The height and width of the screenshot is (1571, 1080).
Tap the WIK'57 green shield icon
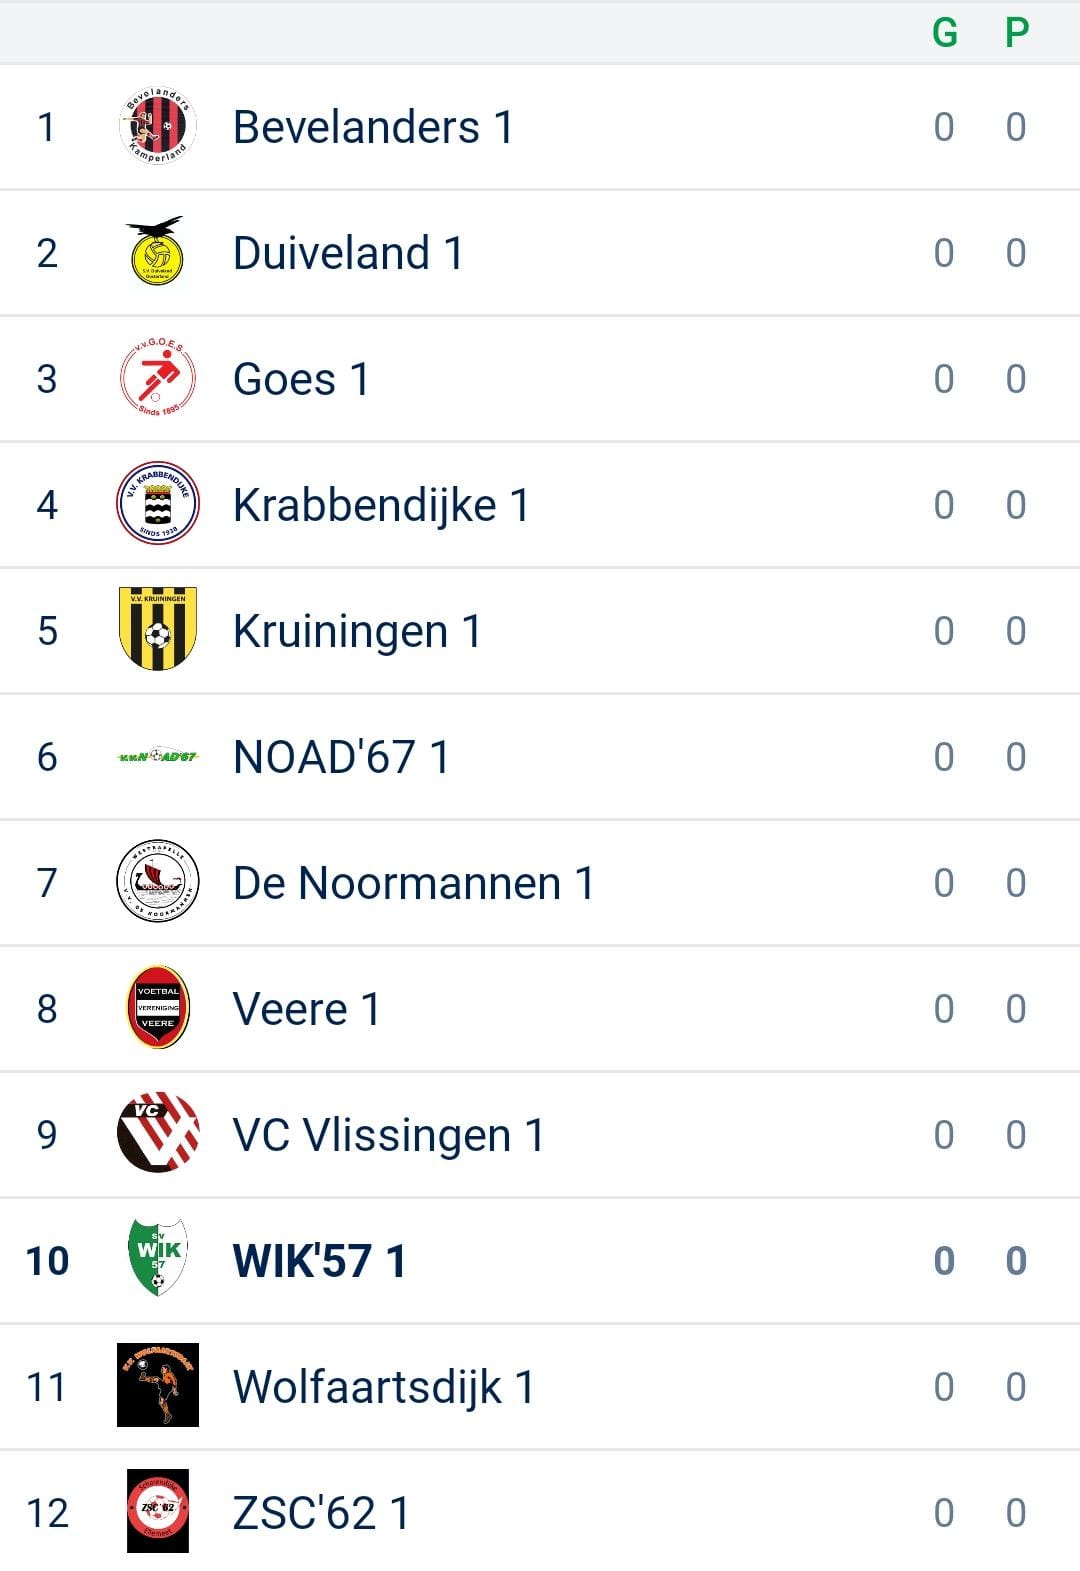point(158,1259)
